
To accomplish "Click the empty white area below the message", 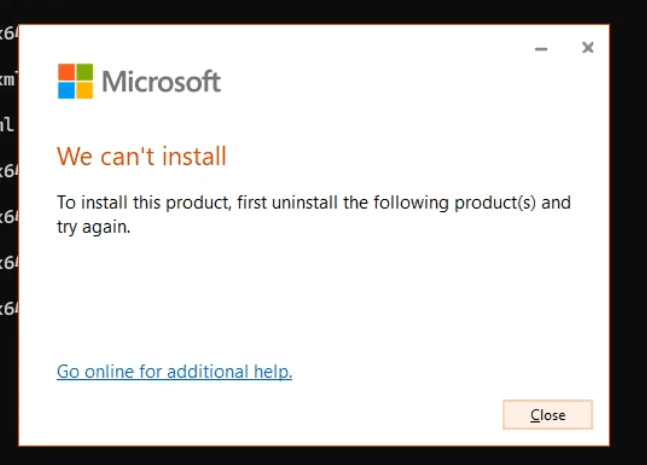I will point(314,297).
